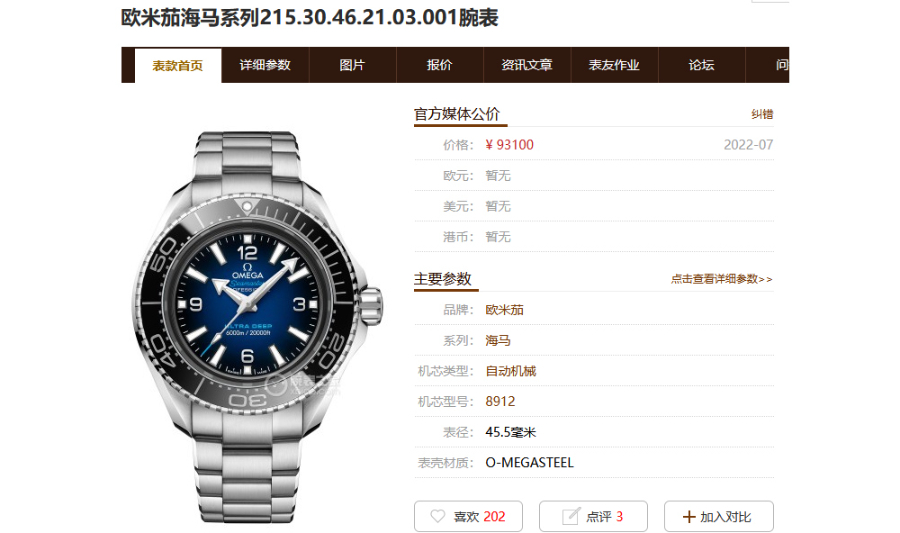Click the 点评 3 button

tap(593, 516)
